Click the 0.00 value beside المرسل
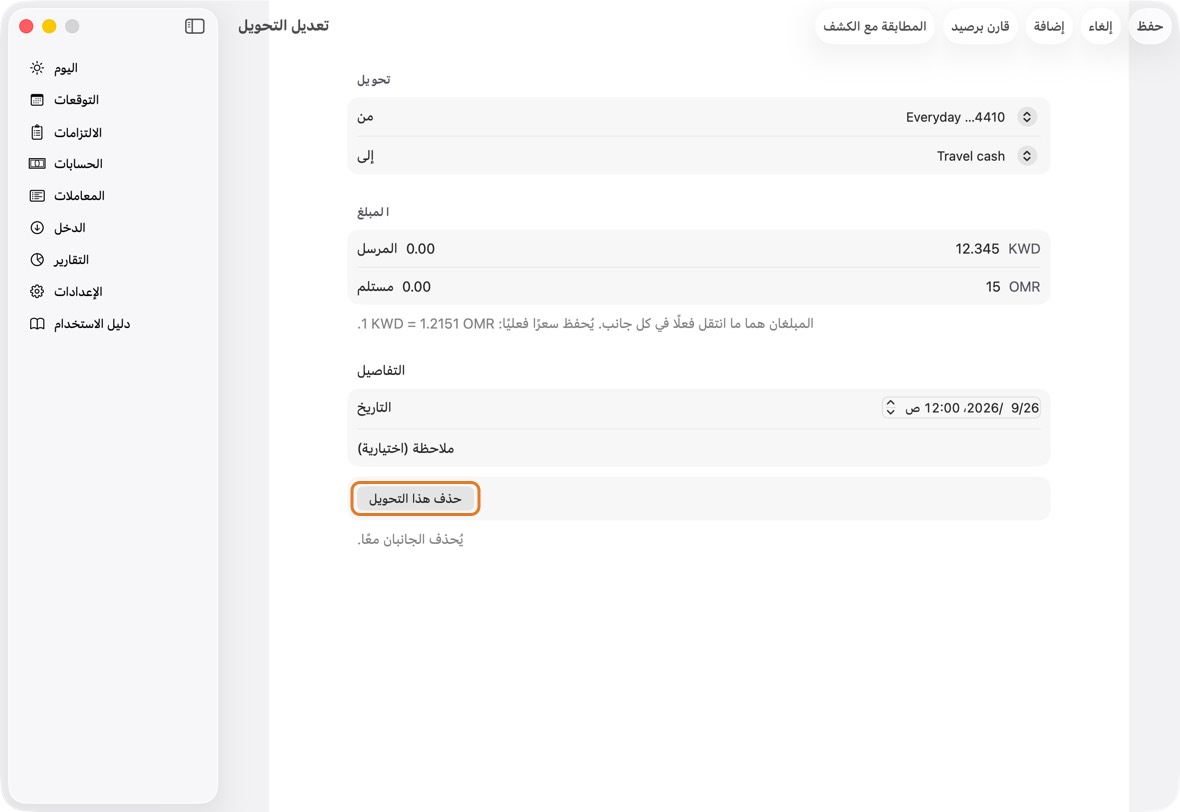 click(421, 249)
